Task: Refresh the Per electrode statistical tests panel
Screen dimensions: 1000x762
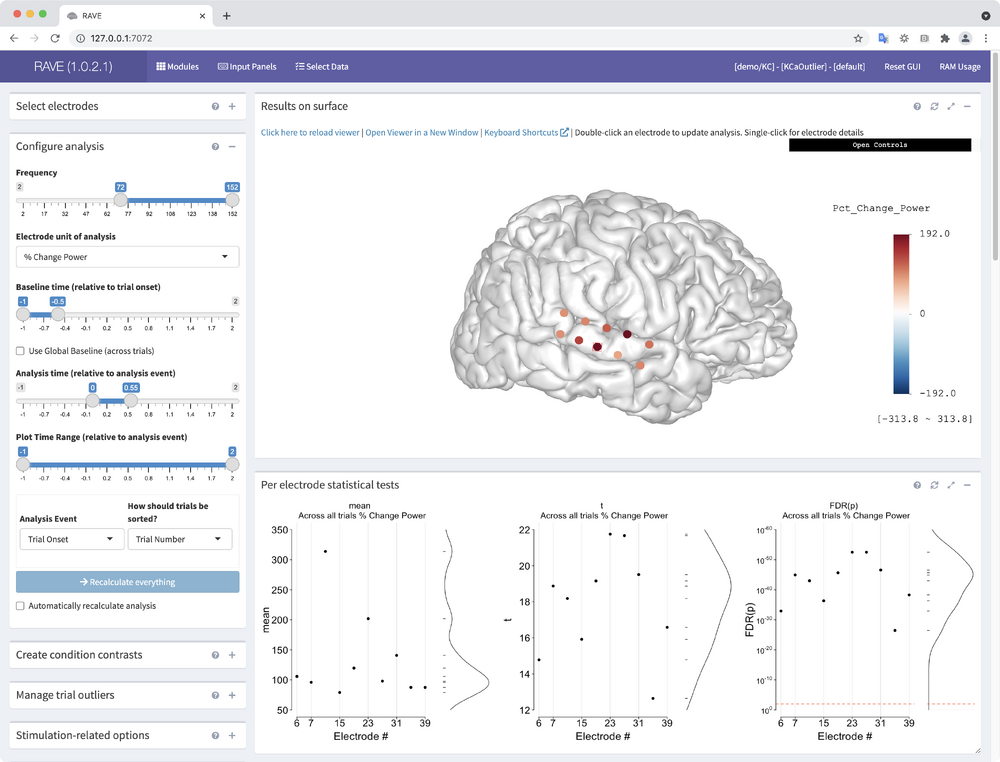Action: click(934, 485)
